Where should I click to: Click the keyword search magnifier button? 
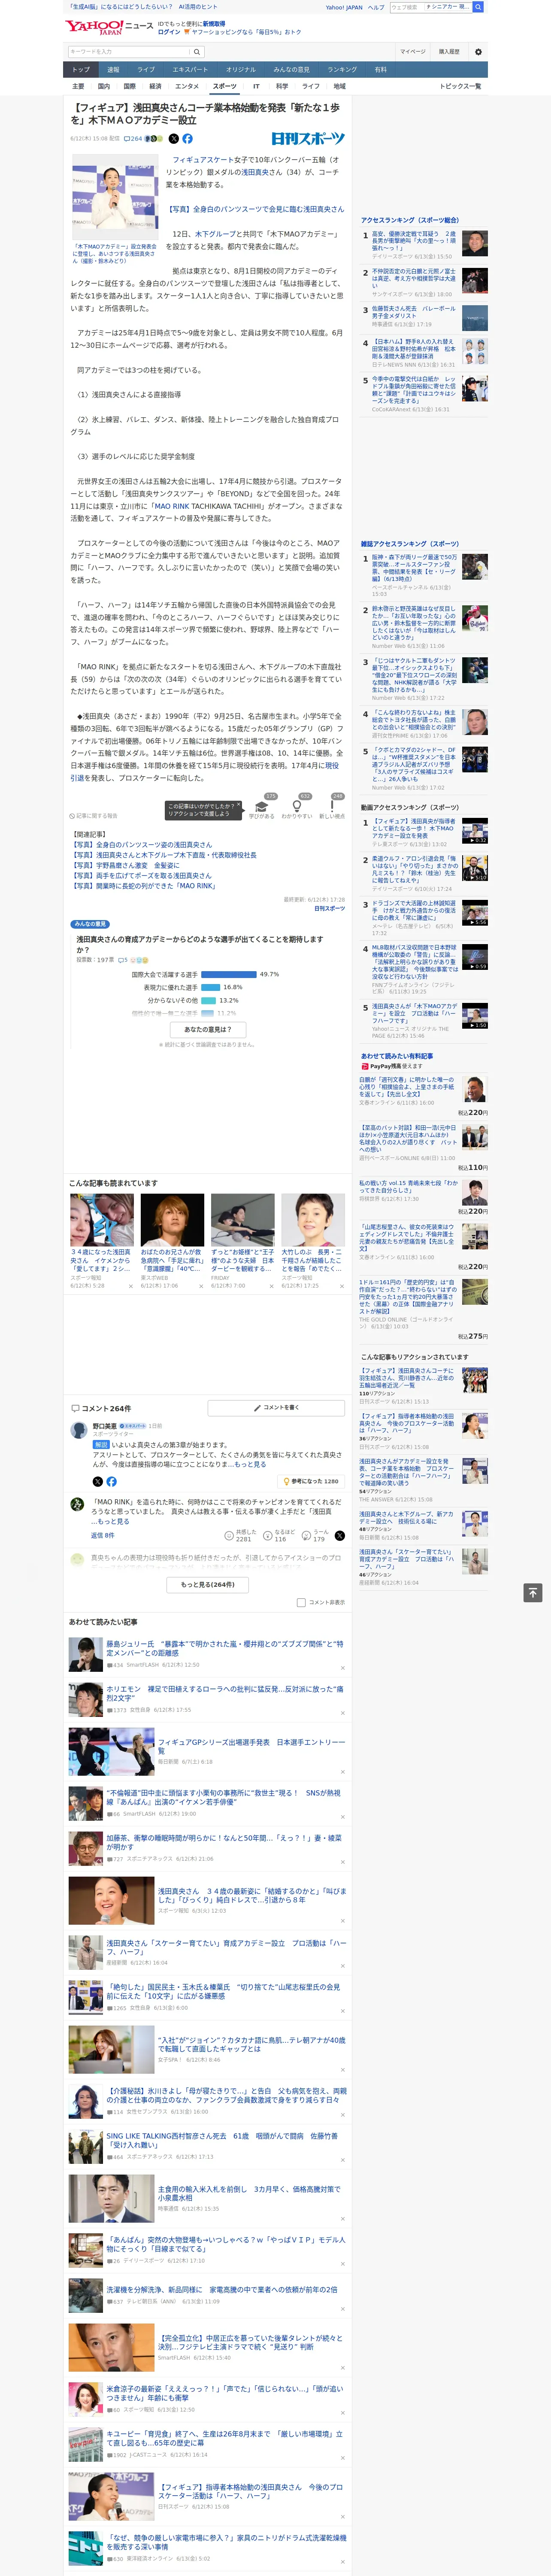pos(197,51)
